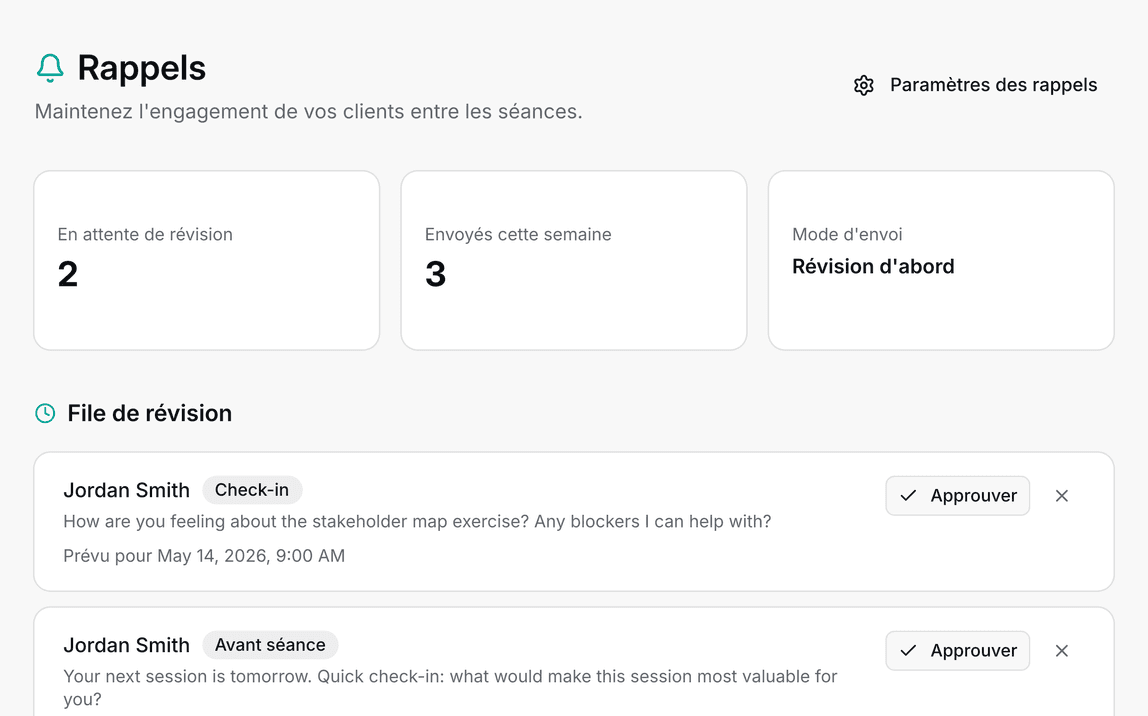Click the checkmark icon in second Approuver button
This screenshot has width=1148, height=716.
pos(909,651)
